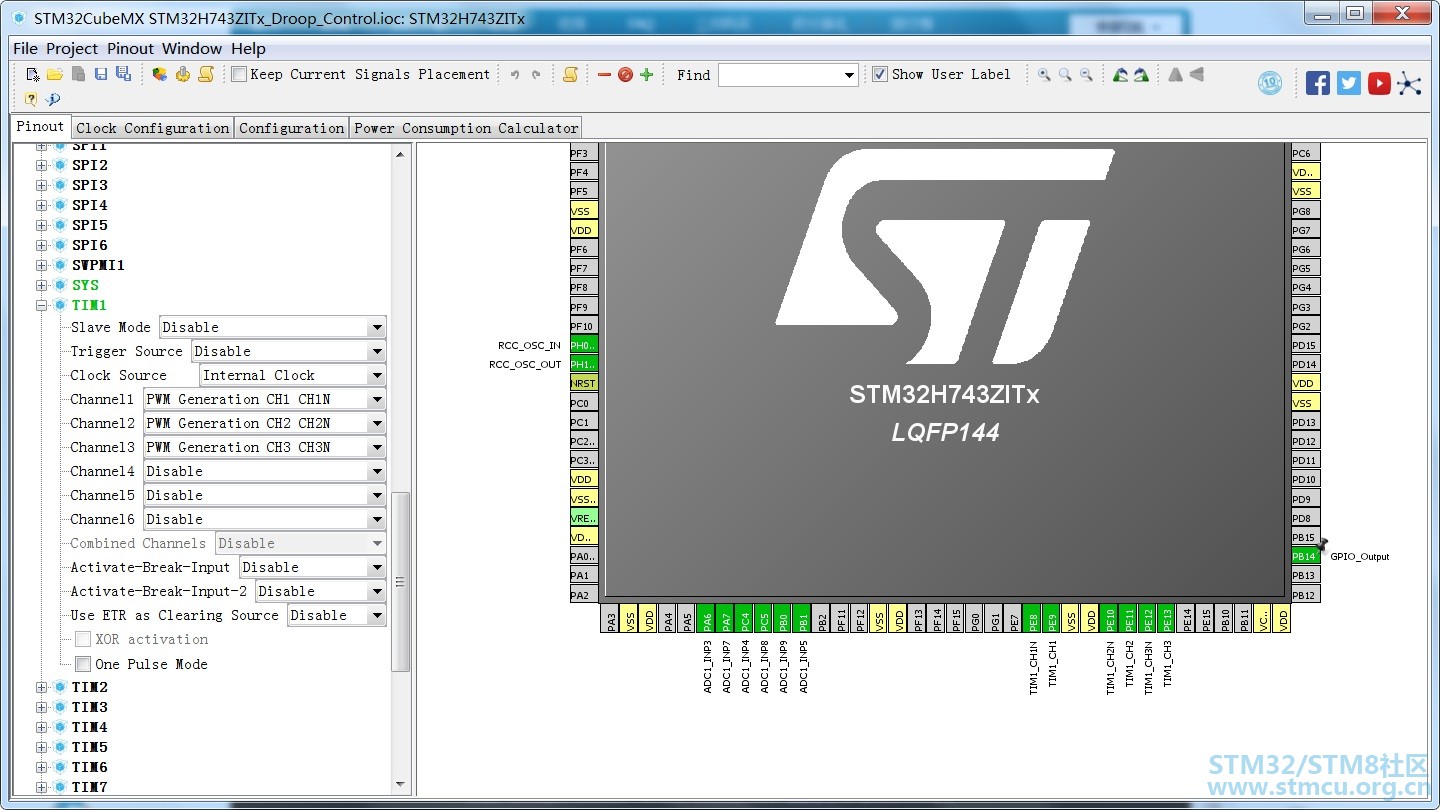Open the Channel4 dropdown
Image resolution: width=1440 pixels, height=810 pixels.
pyautogui.click(x=265, y=471)
